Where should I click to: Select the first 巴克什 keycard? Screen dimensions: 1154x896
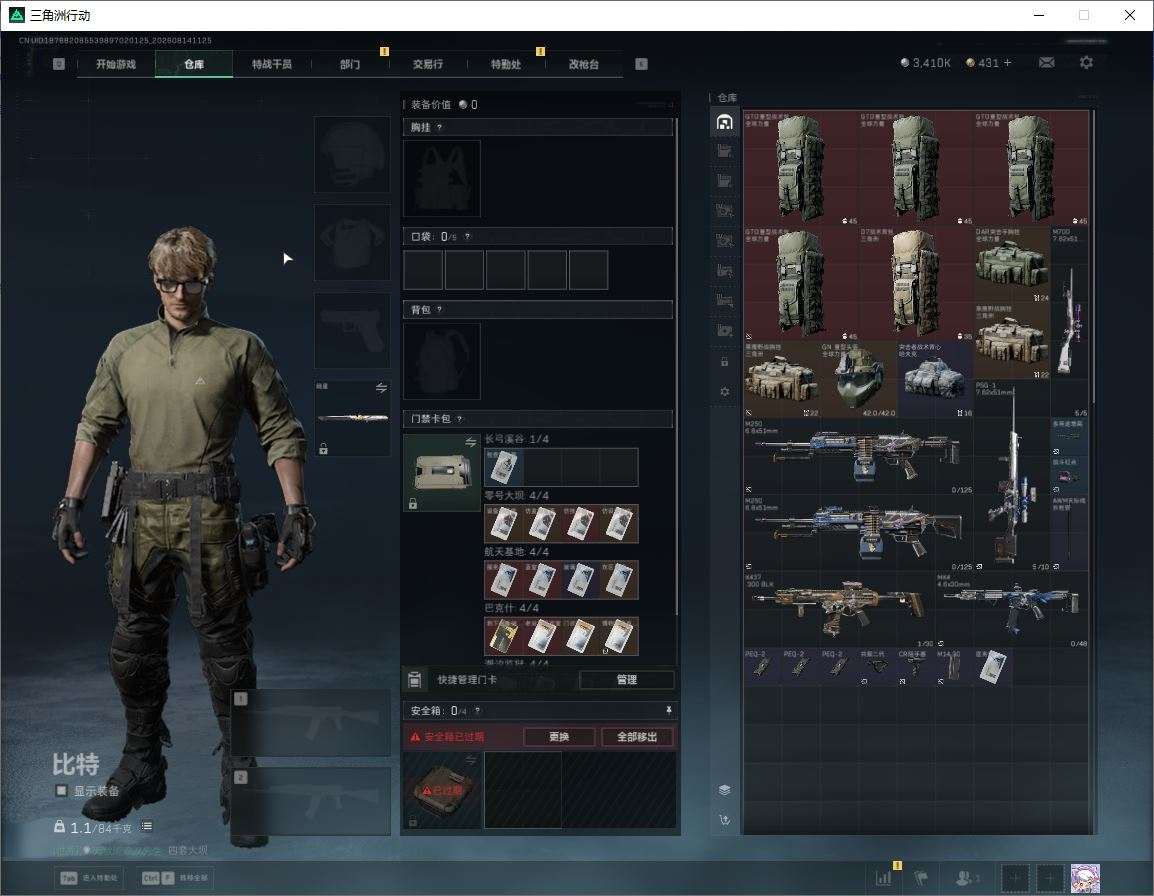click(x=504, y=636)
